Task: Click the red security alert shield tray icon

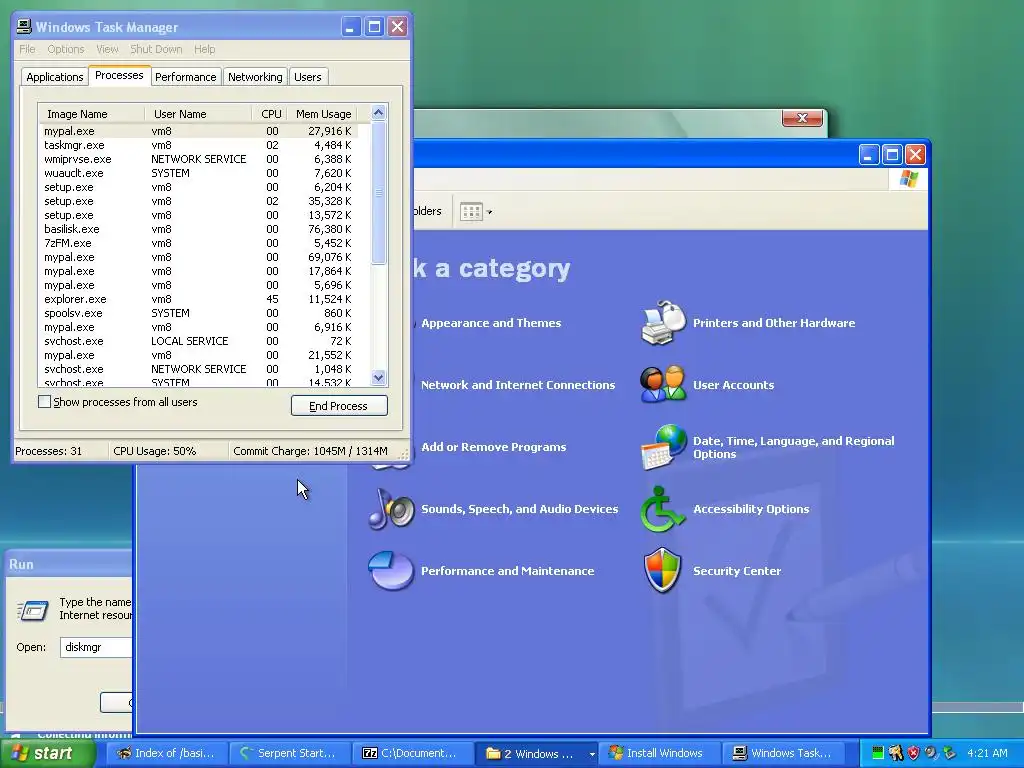Action: coord(913,753)
